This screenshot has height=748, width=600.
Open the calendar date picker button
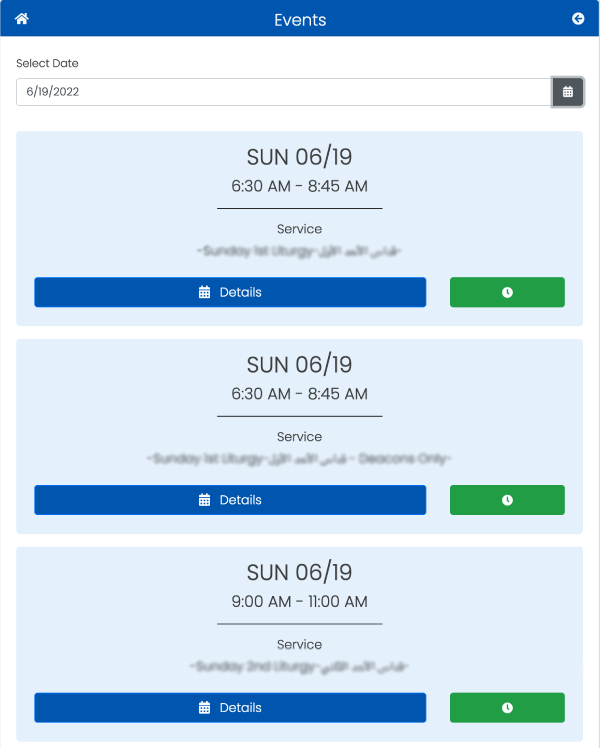pos(568,92)
